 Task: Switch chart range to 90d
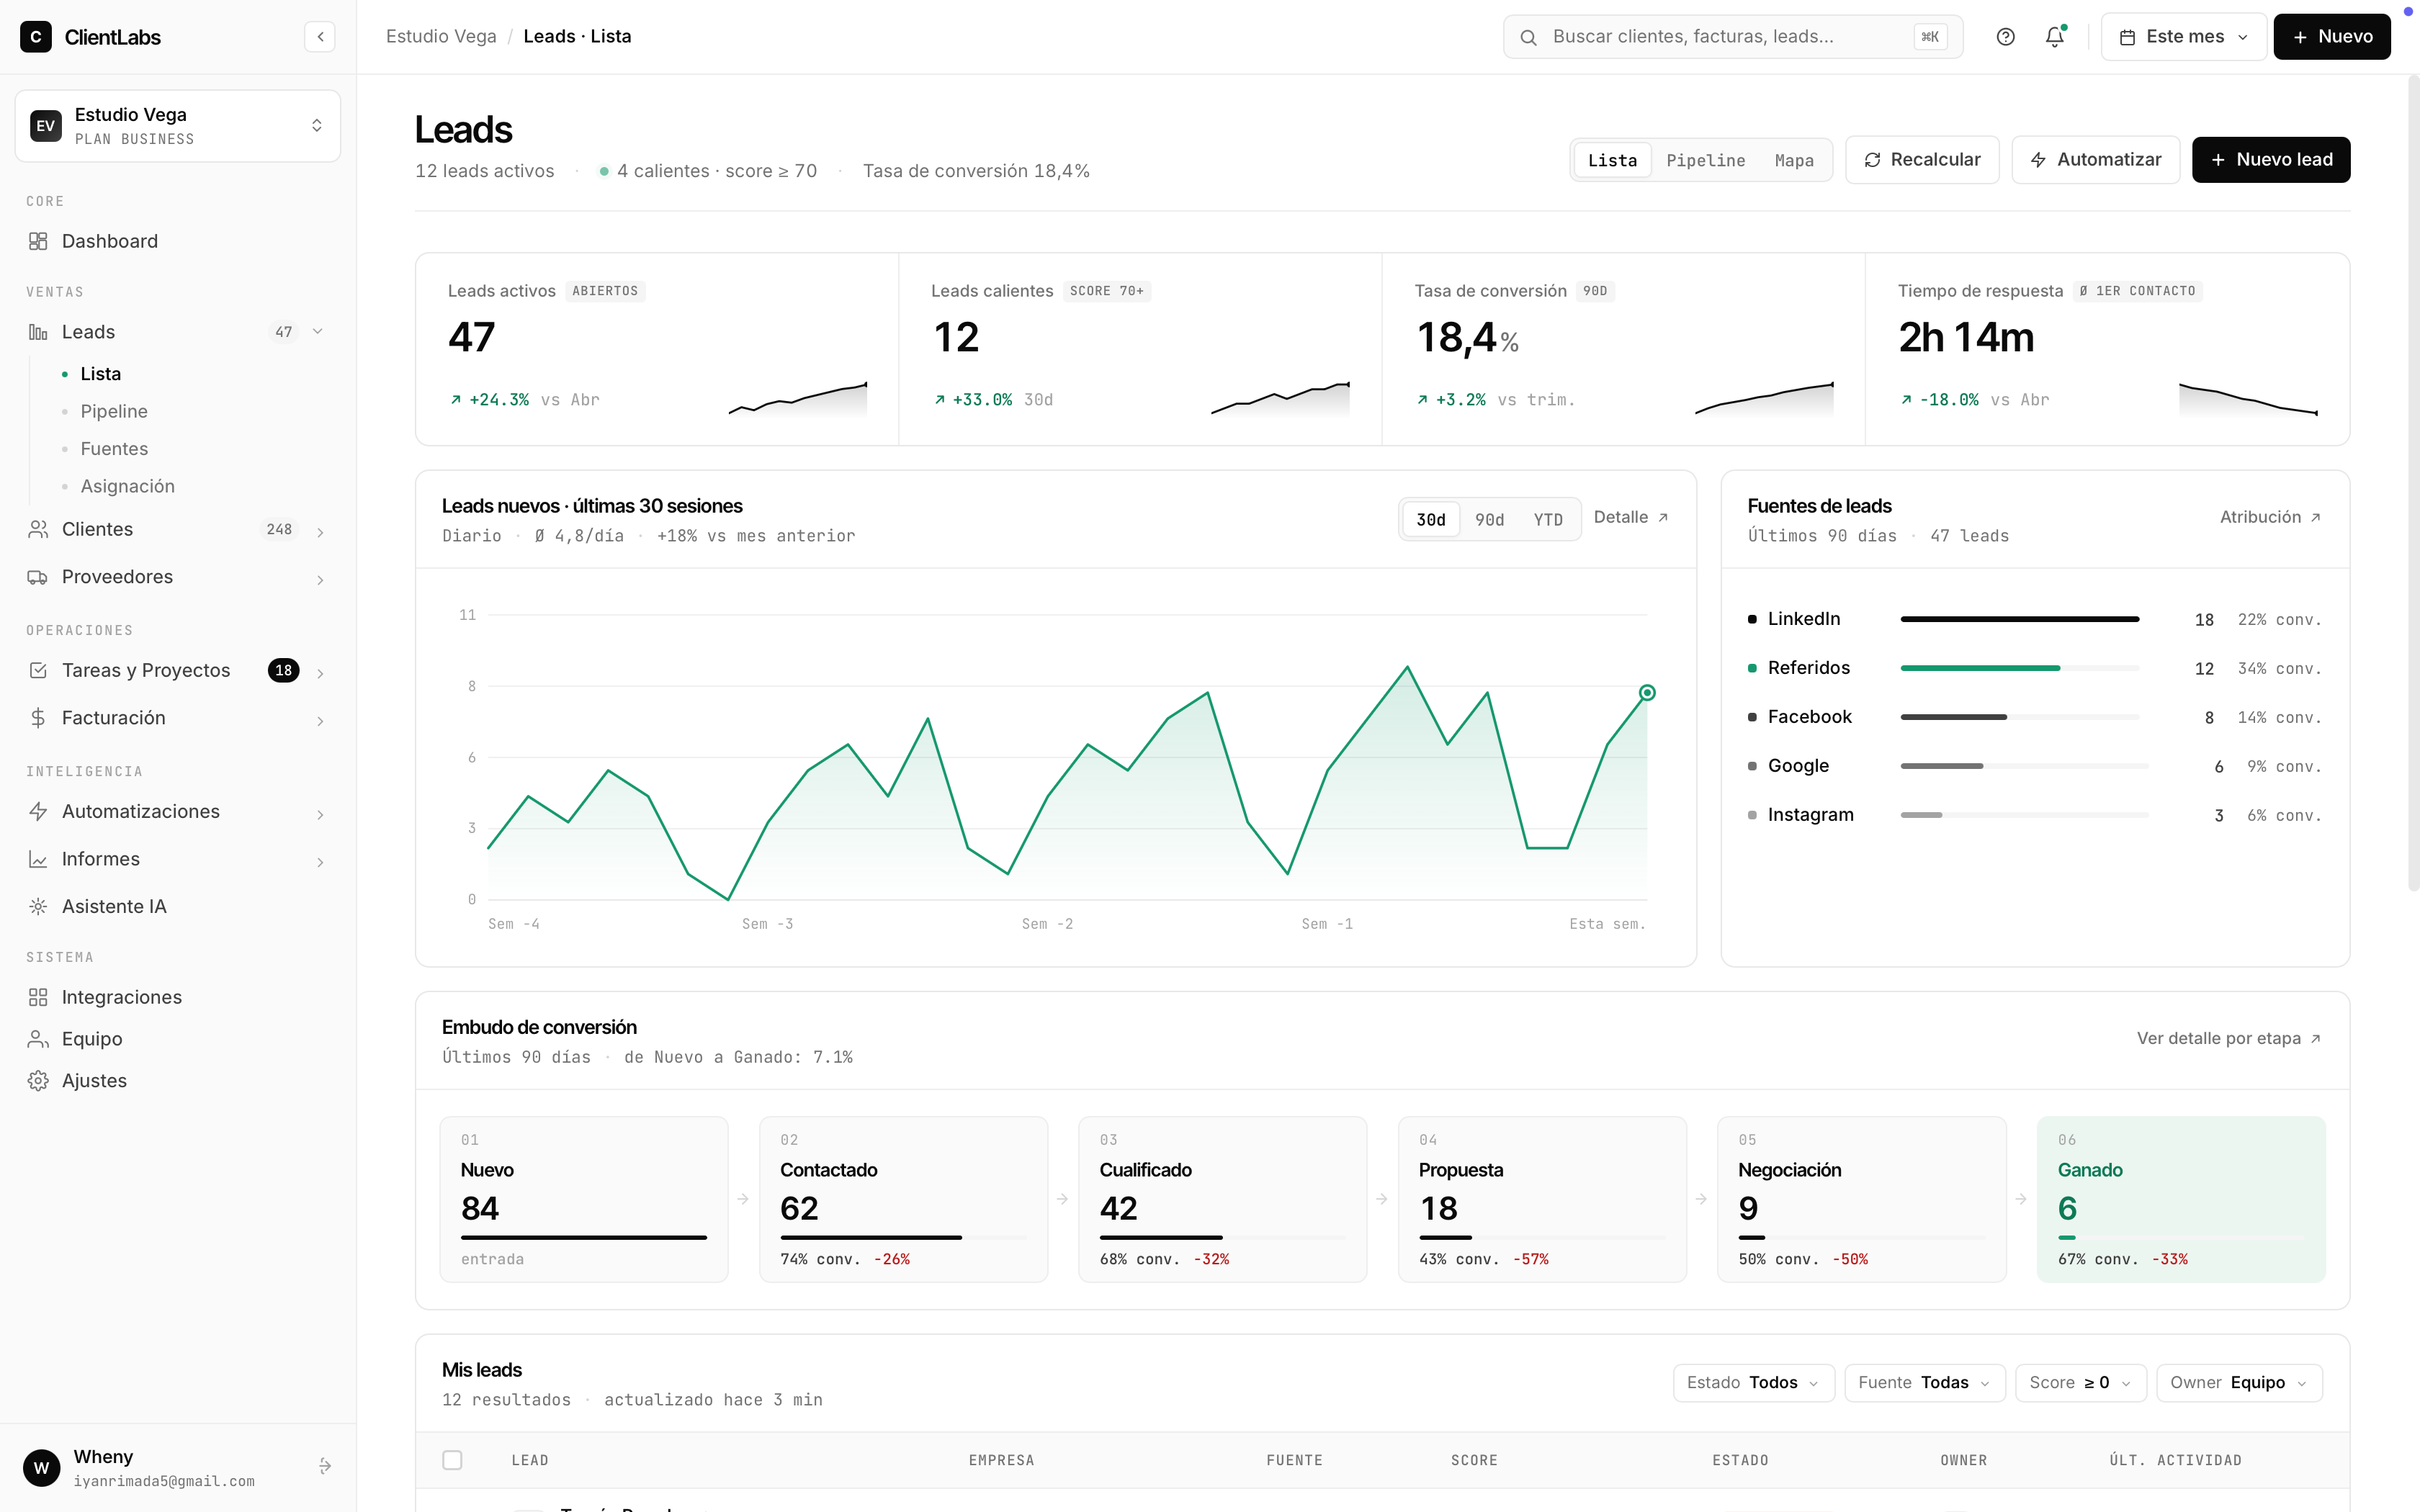[1489, 519]
